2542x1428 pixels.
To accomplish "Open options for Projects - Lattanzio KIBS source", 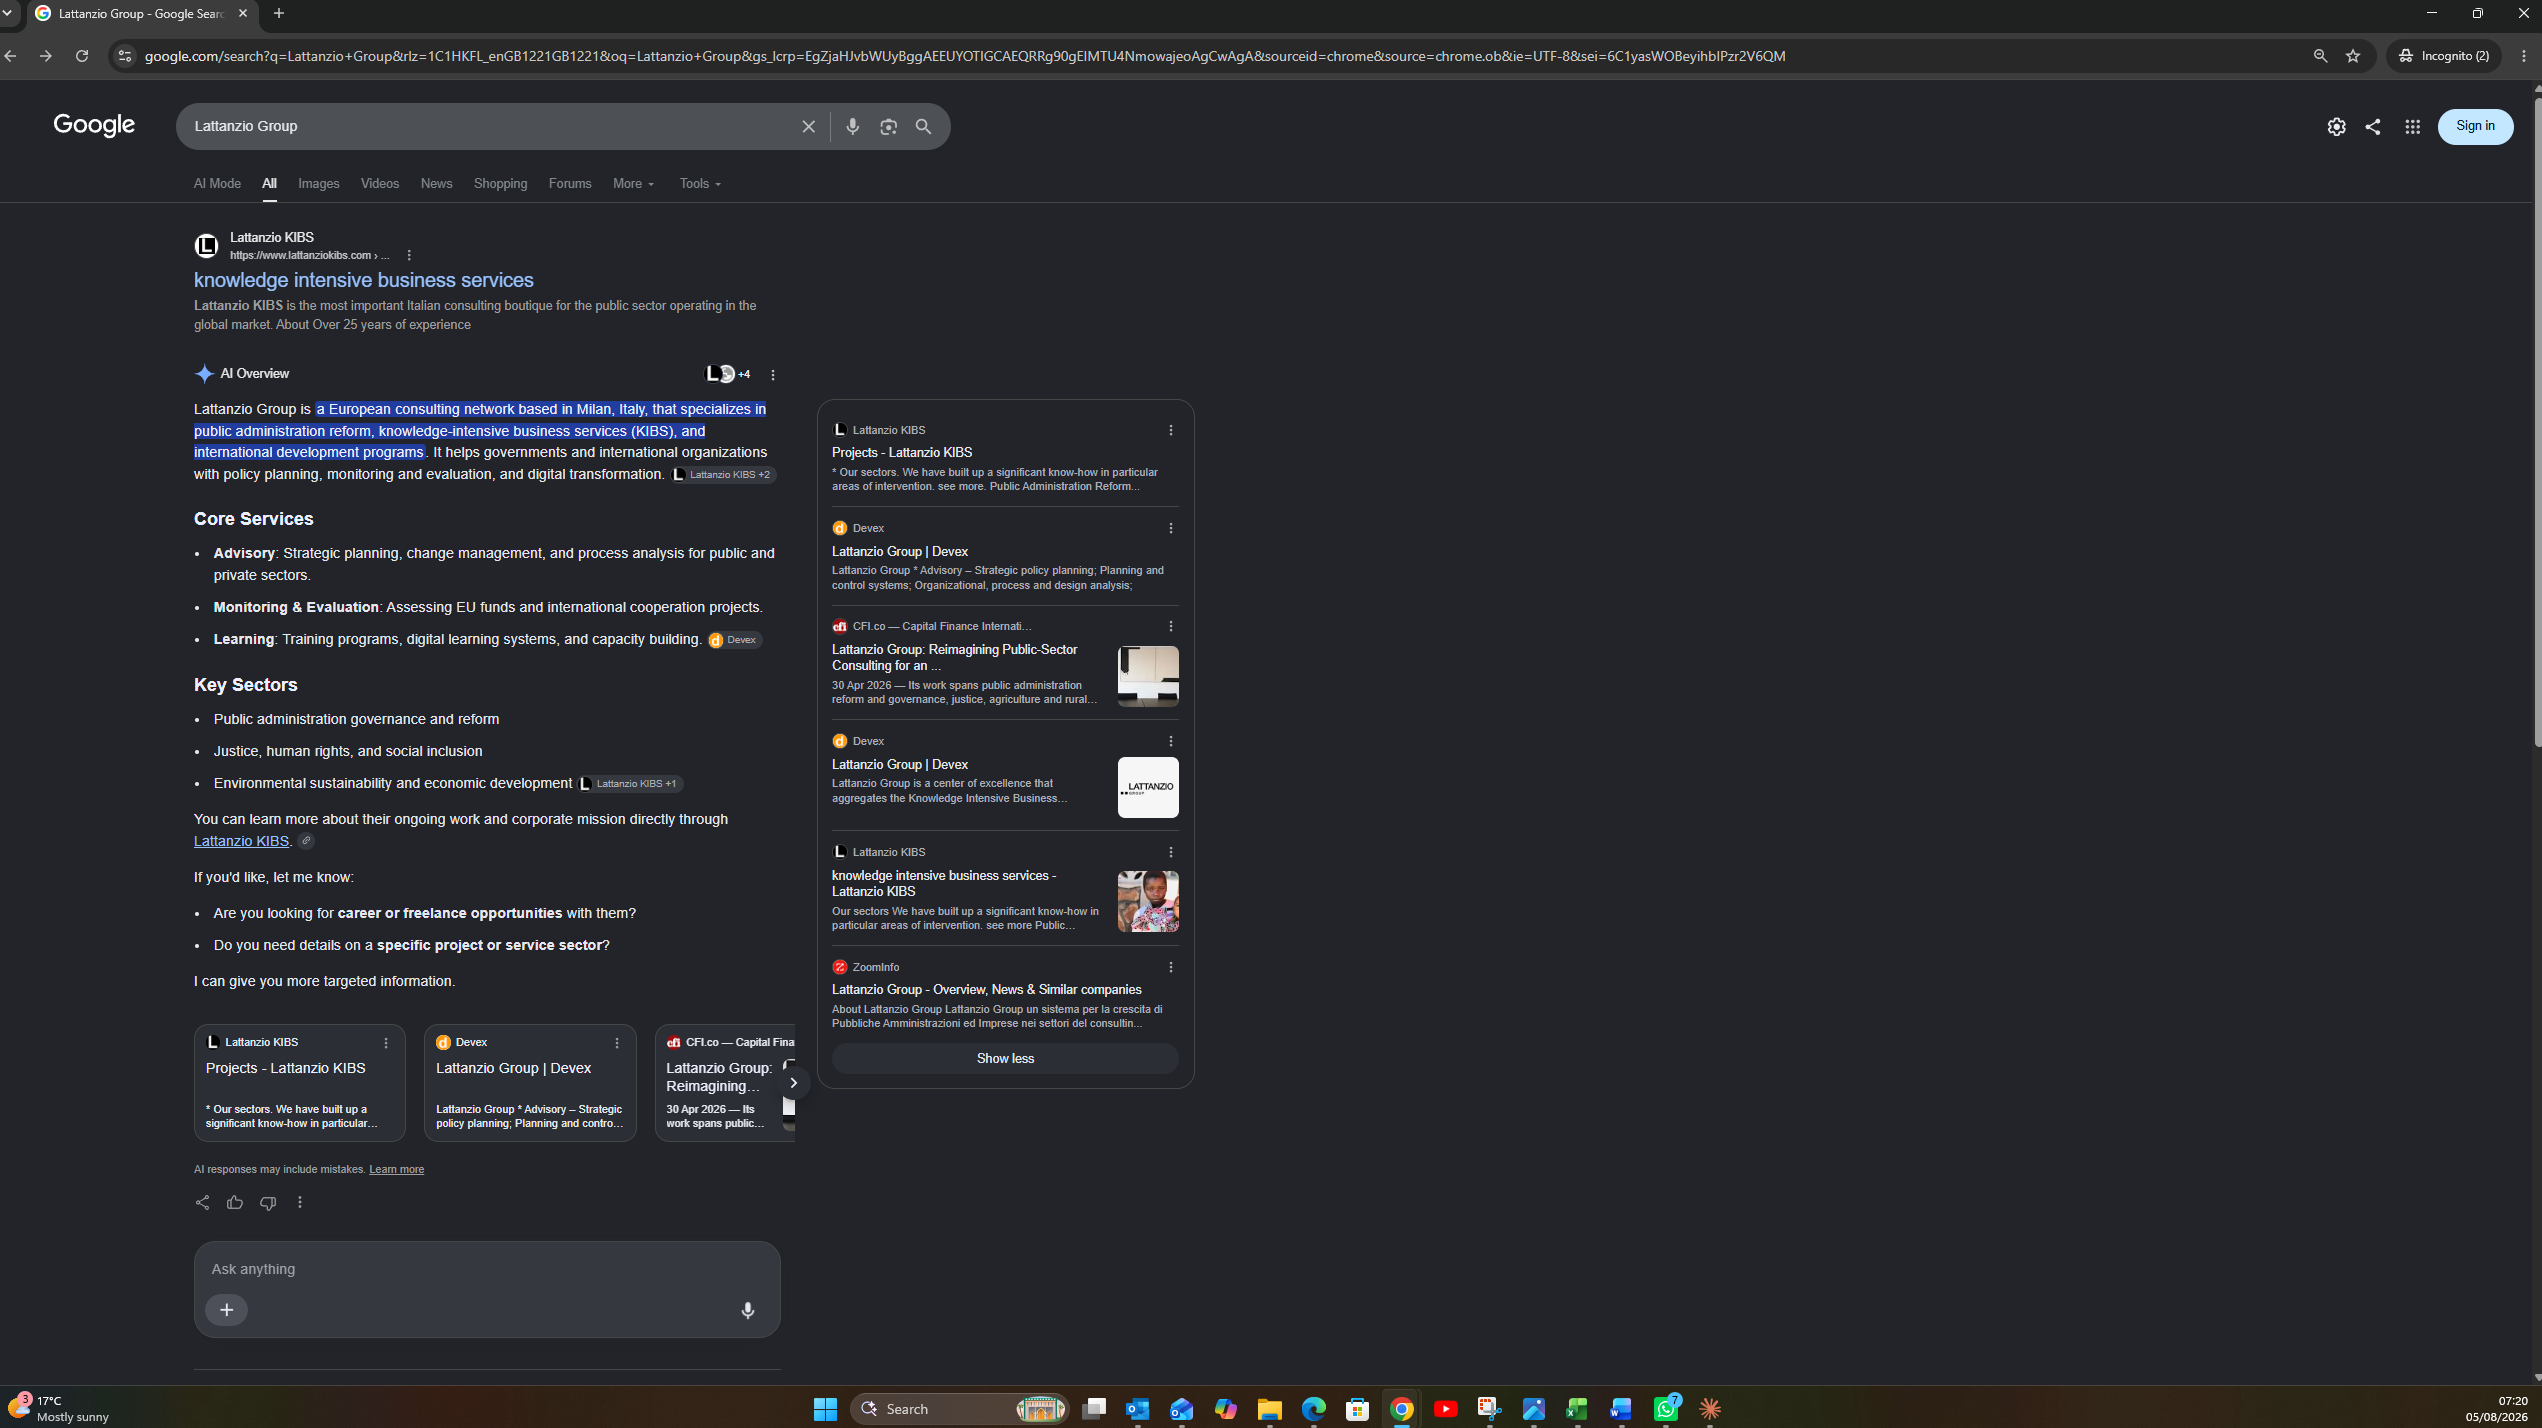I will click(x=1171, y=430).
